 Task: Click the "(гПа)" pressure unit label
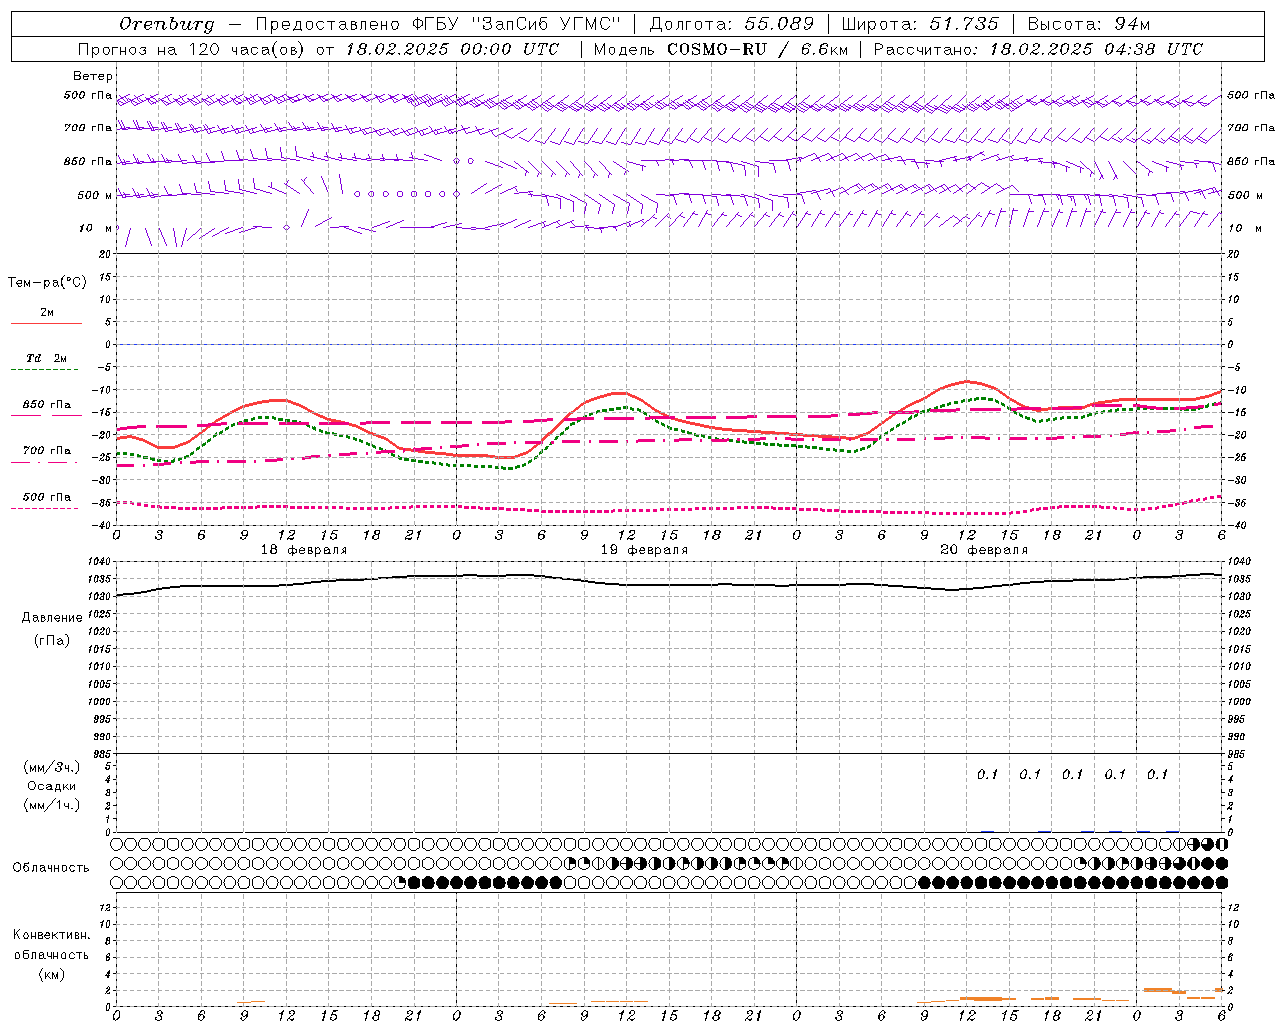tap(52, 640)
